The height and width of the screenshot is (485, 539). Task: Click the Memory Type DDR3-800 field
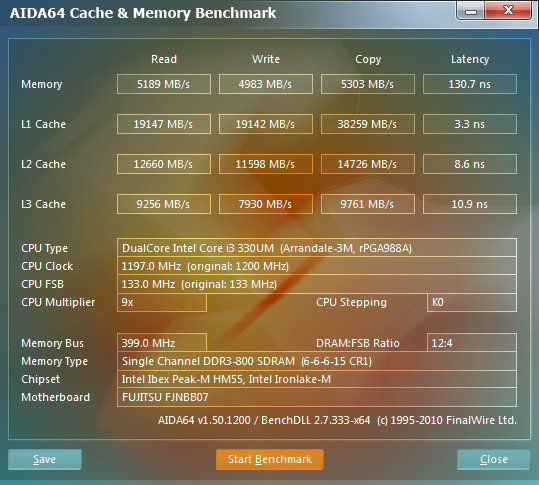[317, 361]
